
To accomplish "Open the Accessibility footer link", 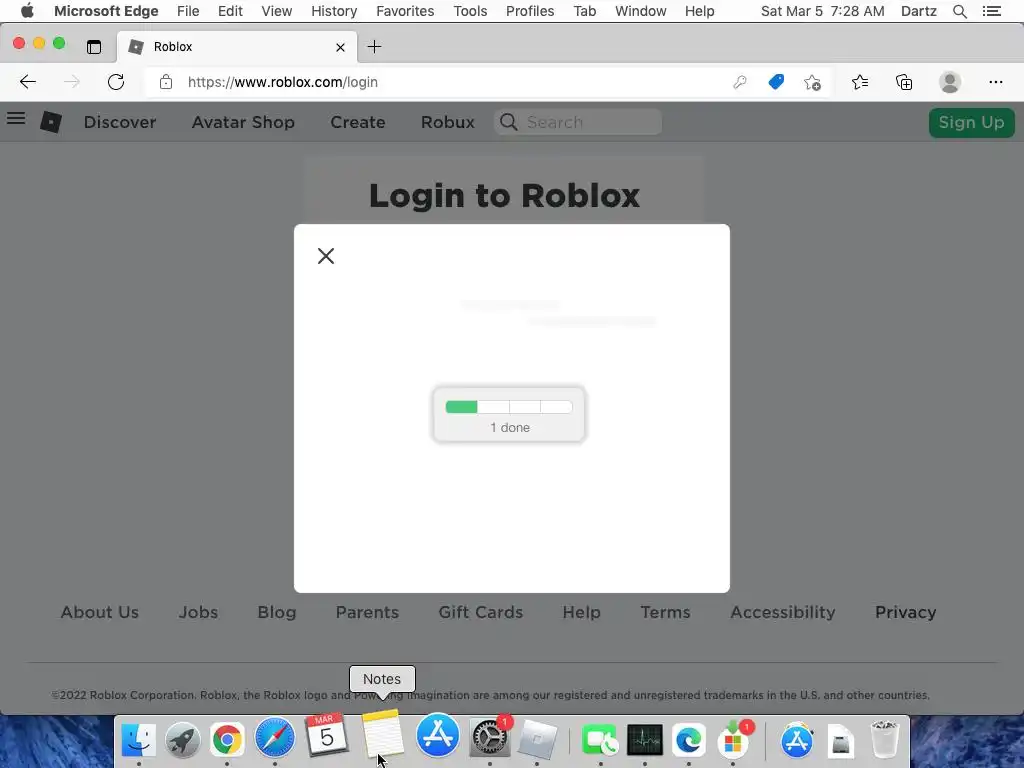I will (782, 612).
